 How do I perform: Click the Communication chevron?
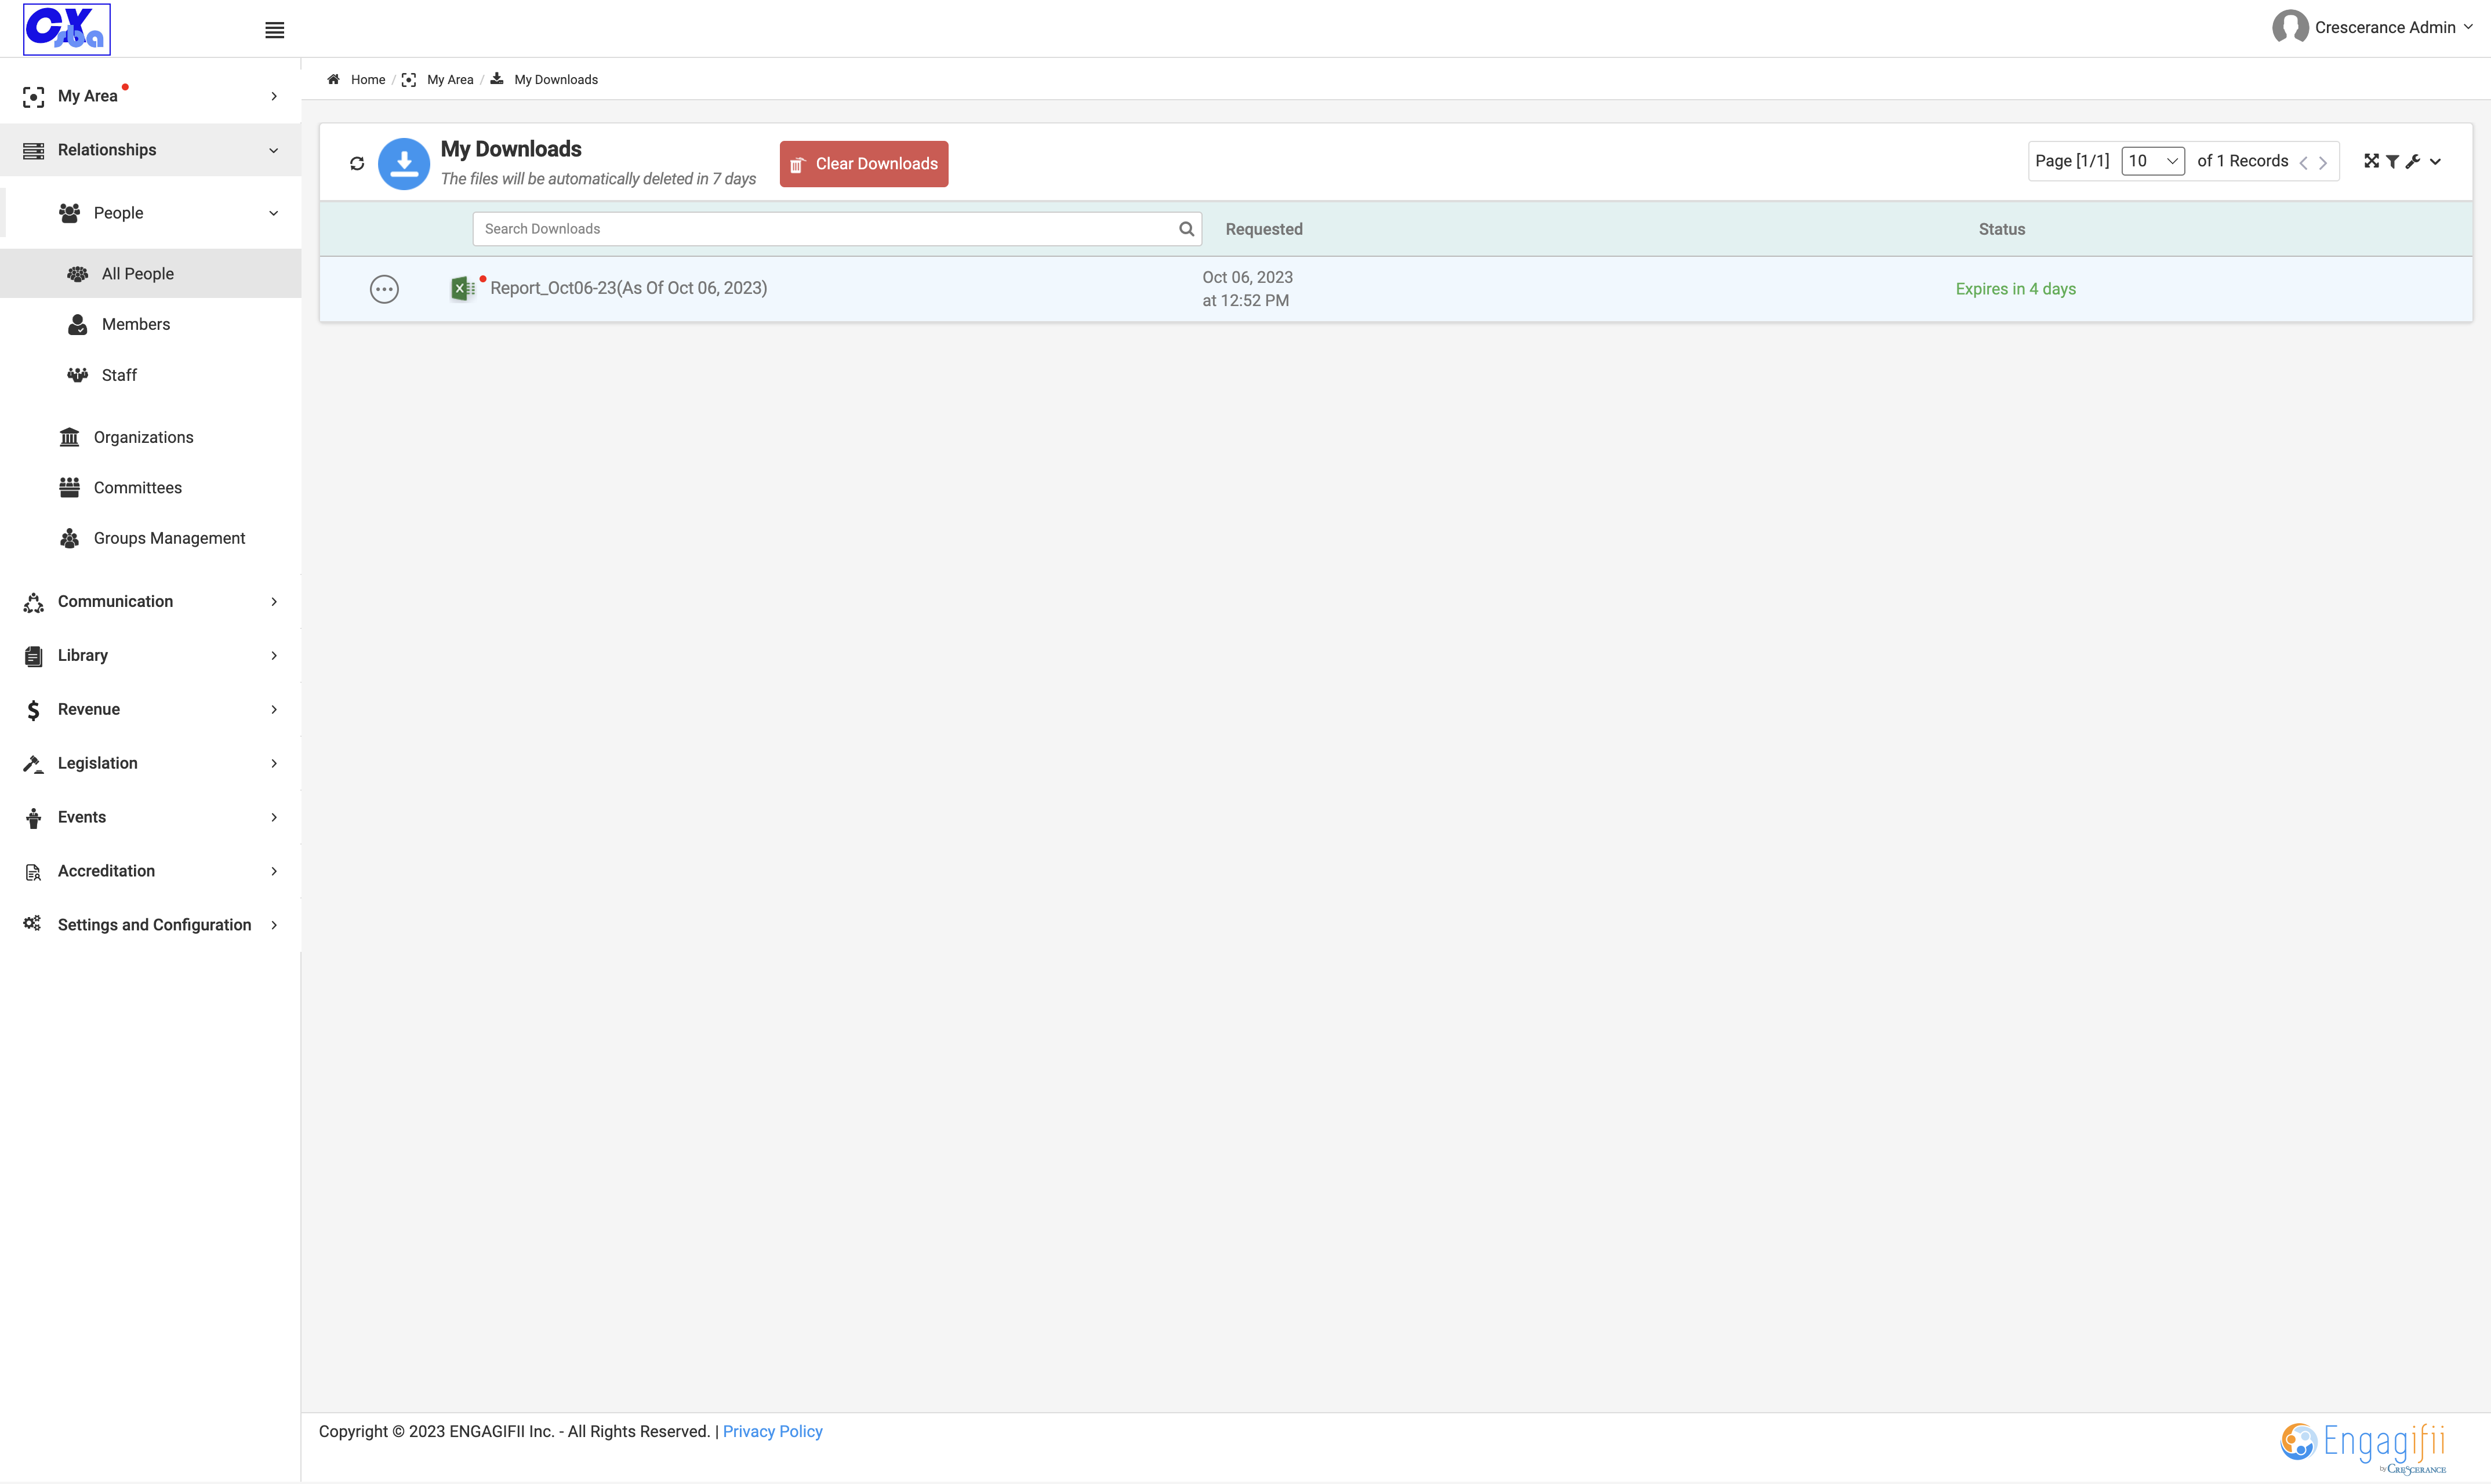274,602
